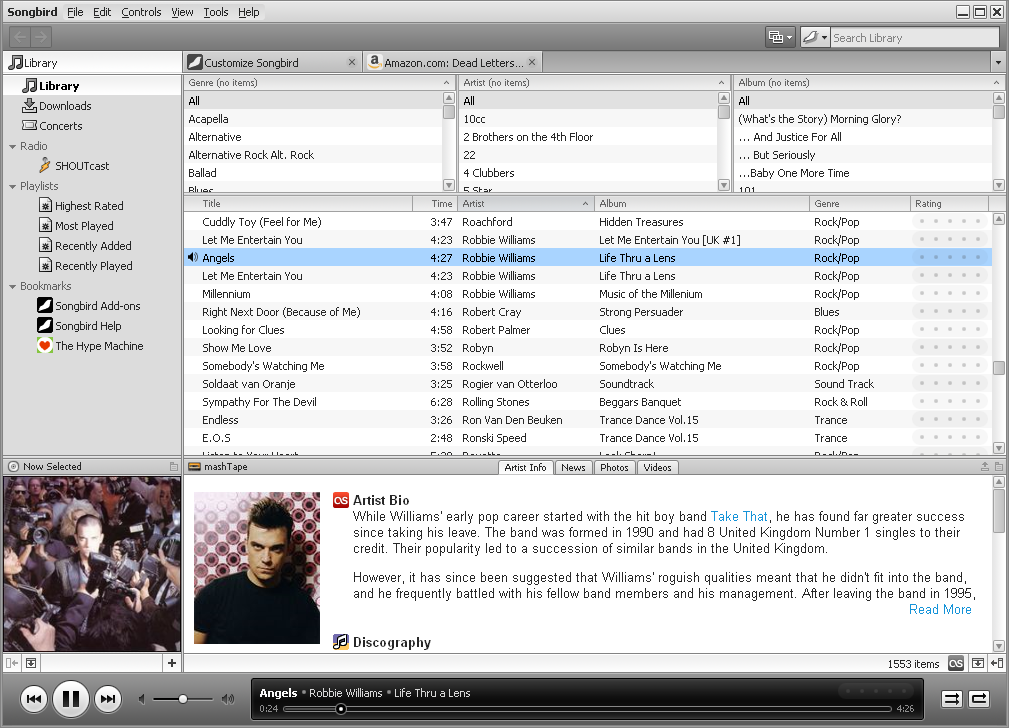Viewport: 1009px width, 728px height.
Task: Pause the current song
Action: (x=71, y=699)
